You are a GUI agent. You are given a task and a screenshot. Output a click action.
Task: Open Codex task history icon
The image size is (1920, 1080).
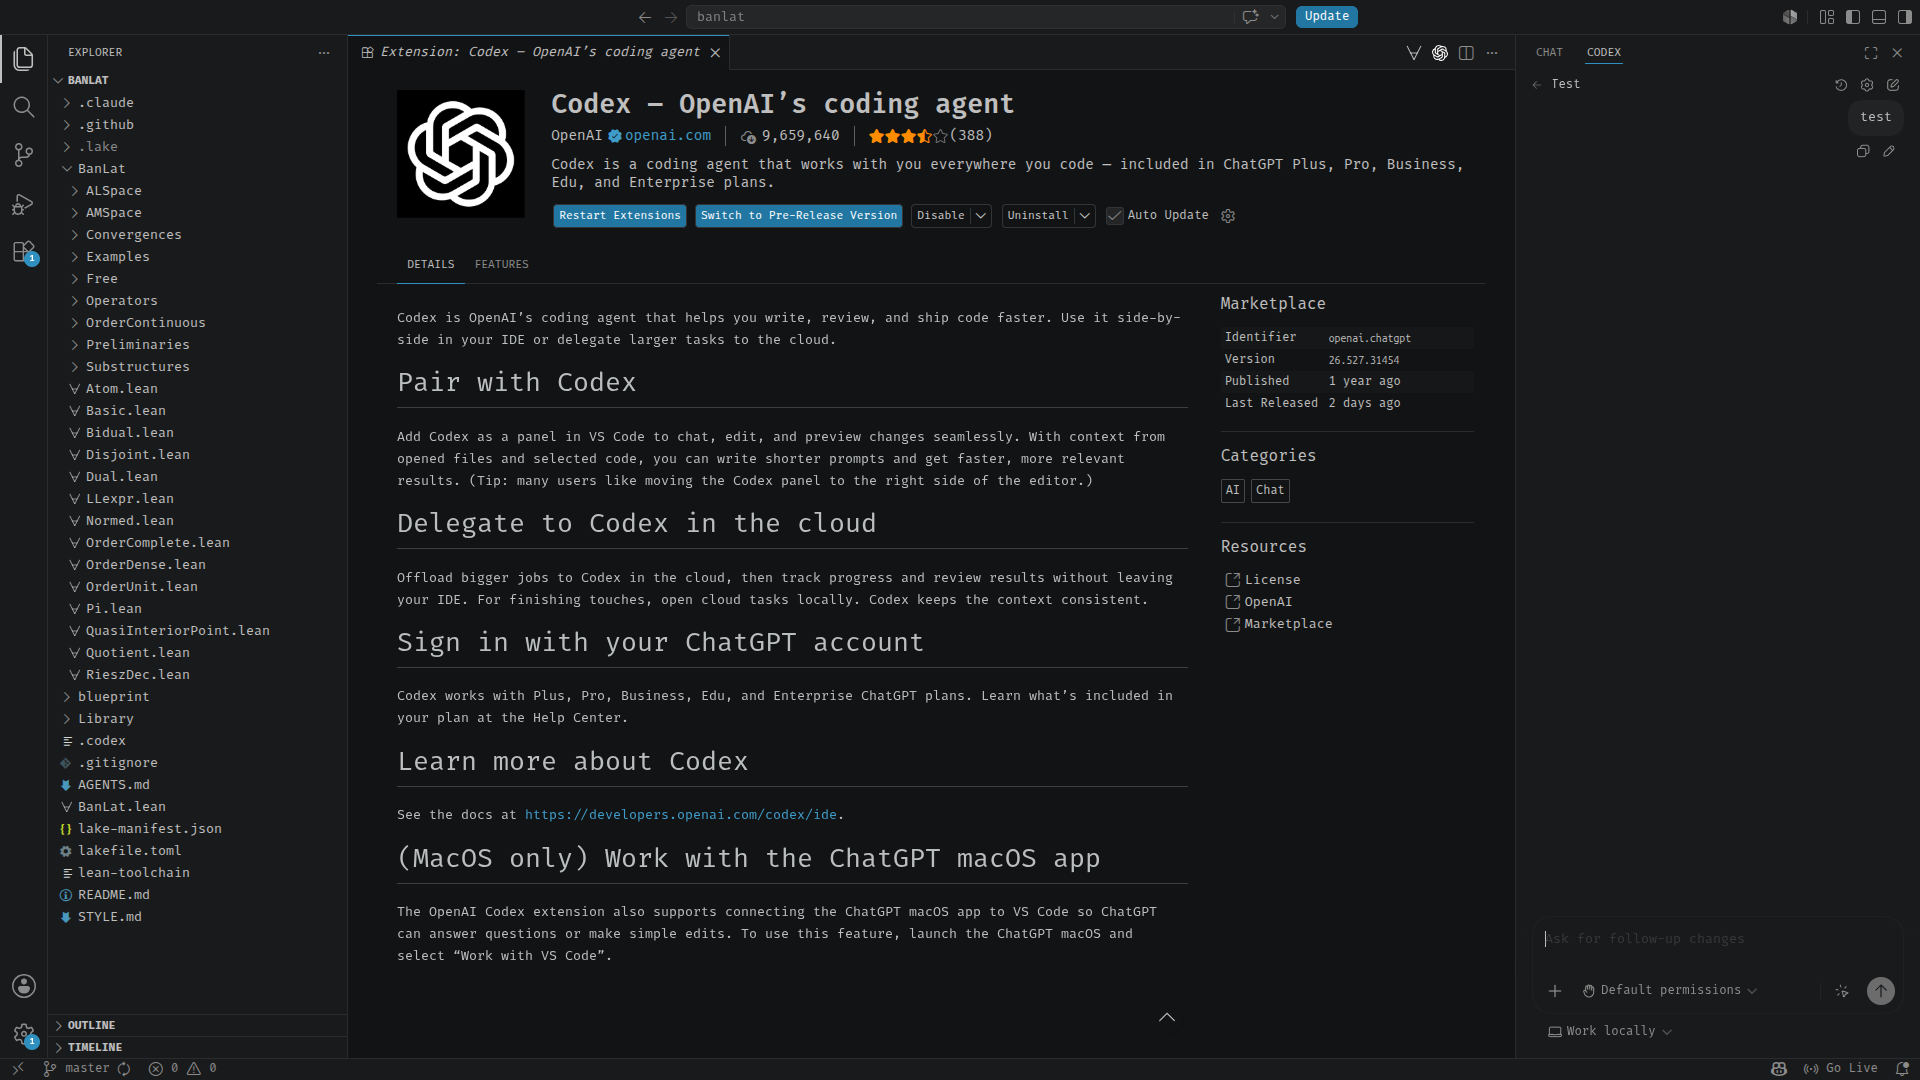coord(1841,85)
